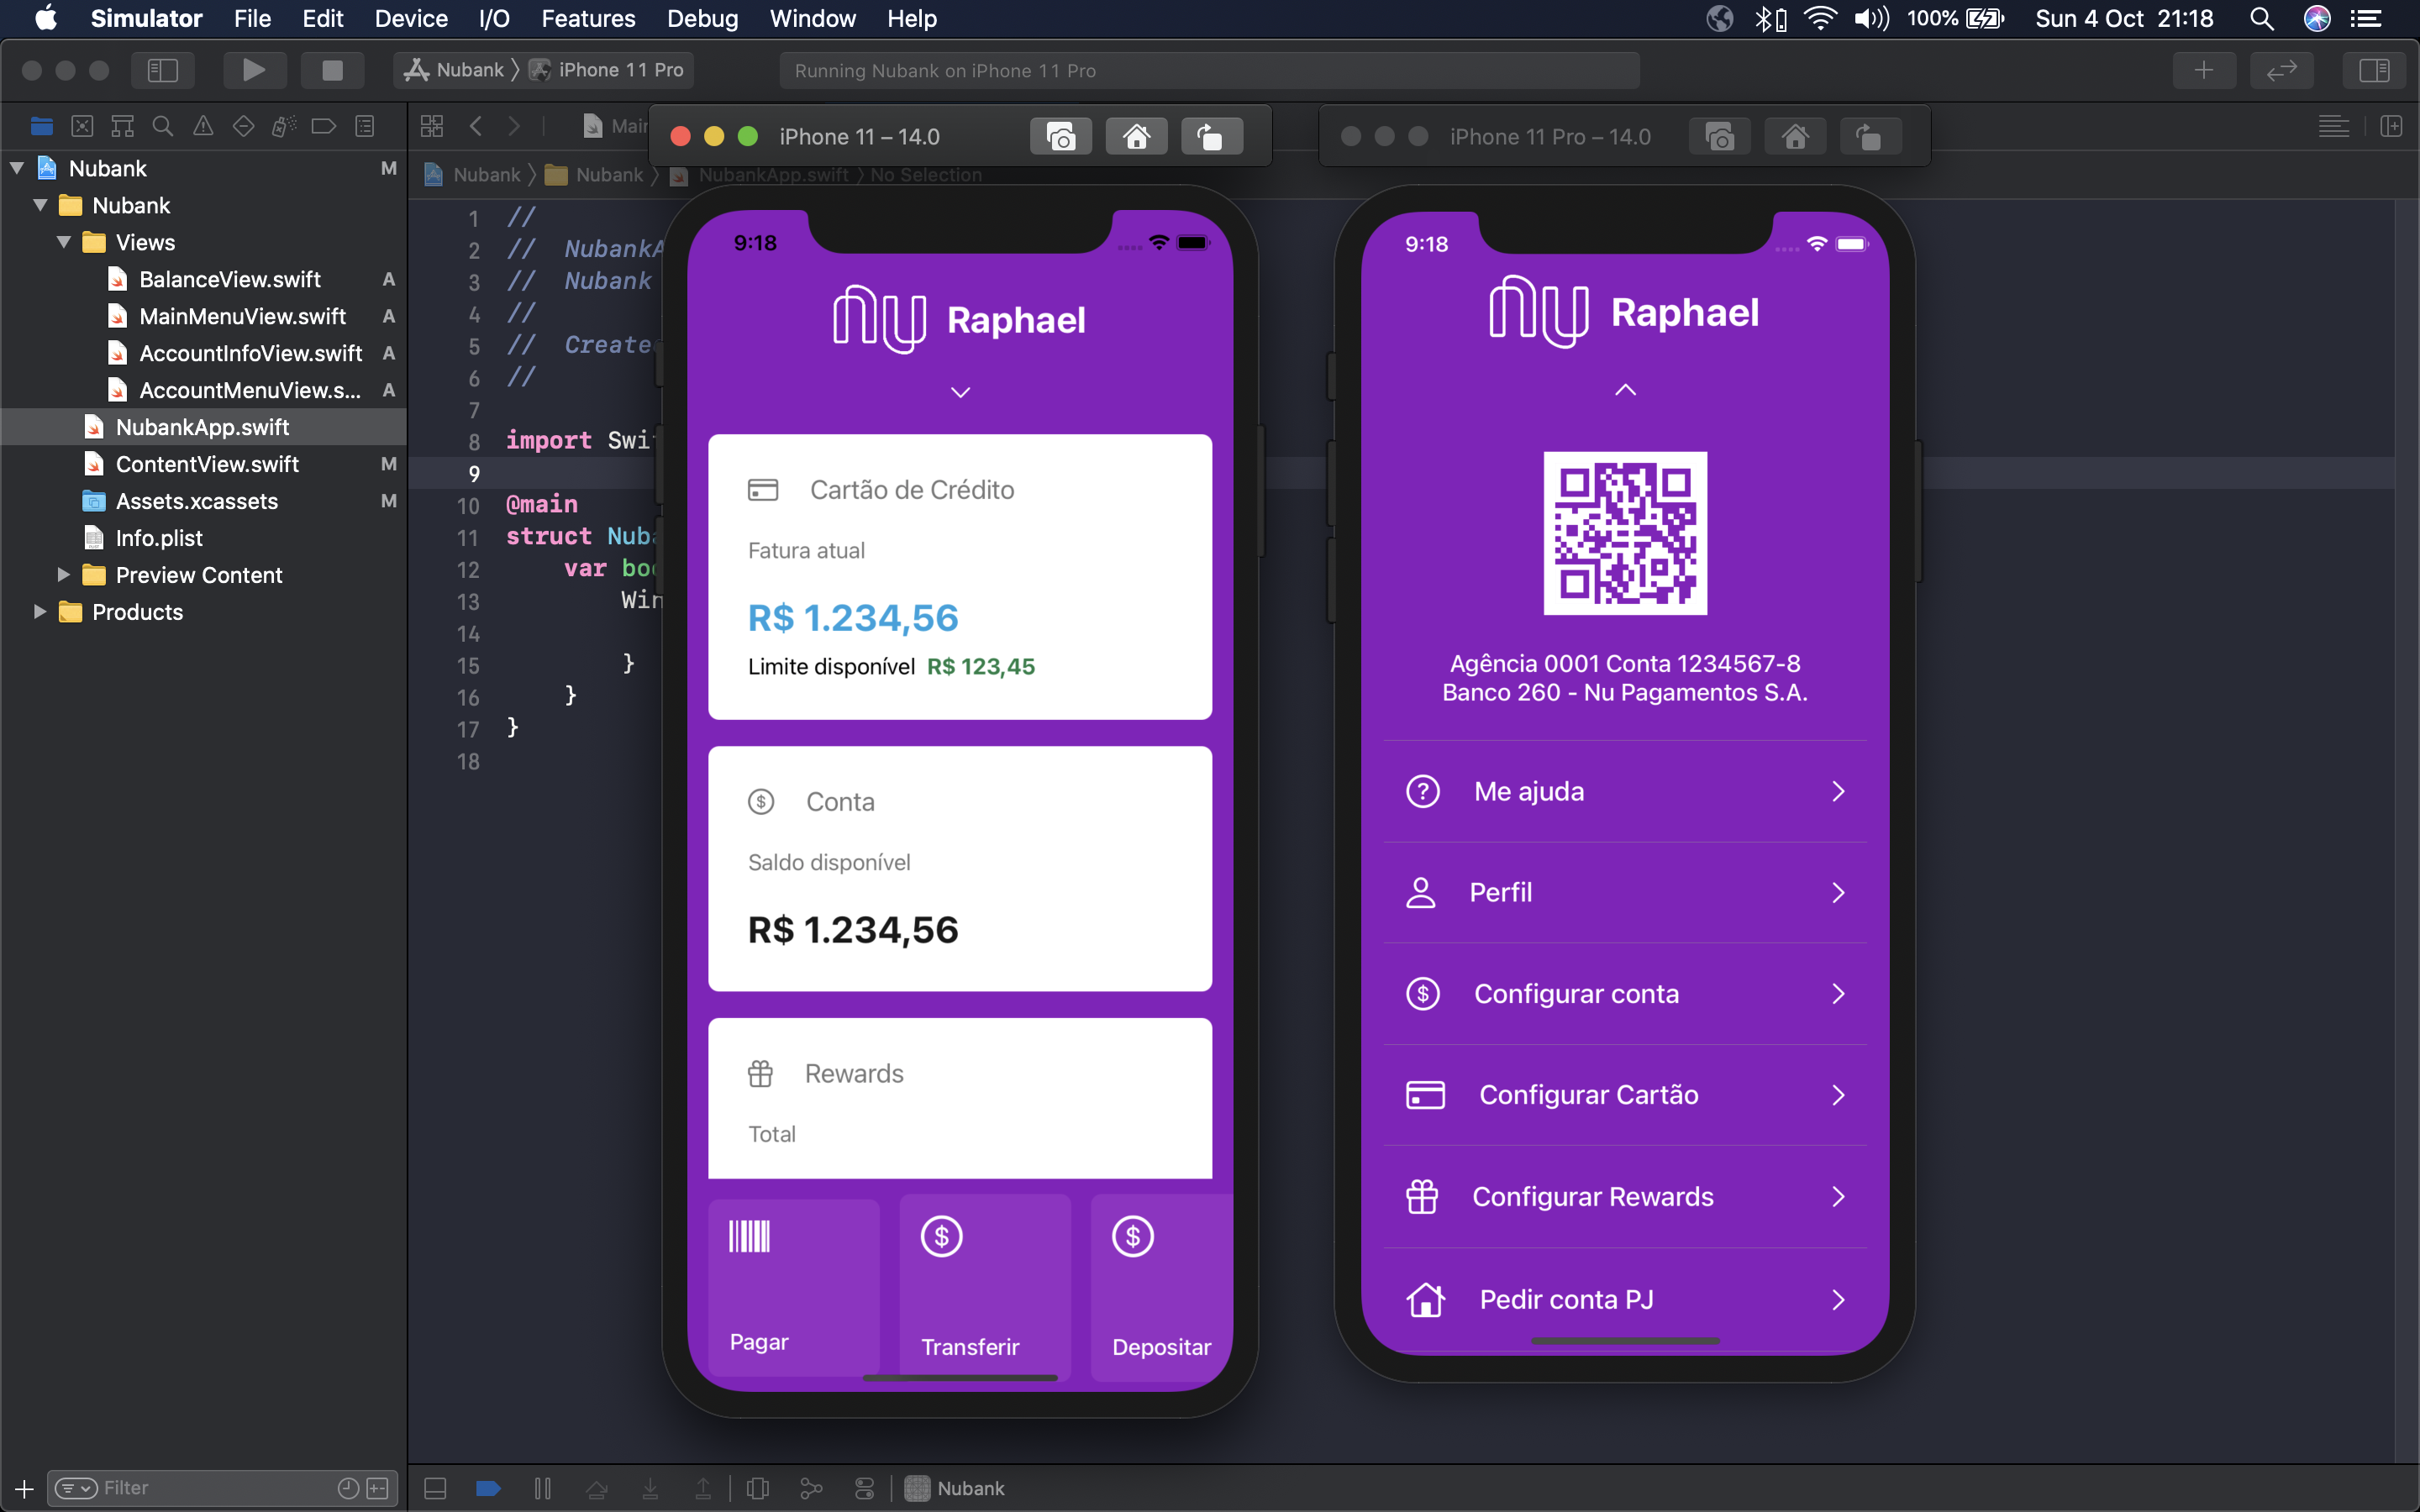Stop the running Nubank app
The width and height of the screenshot is (2420, 1512).
[x=332, y=70]
